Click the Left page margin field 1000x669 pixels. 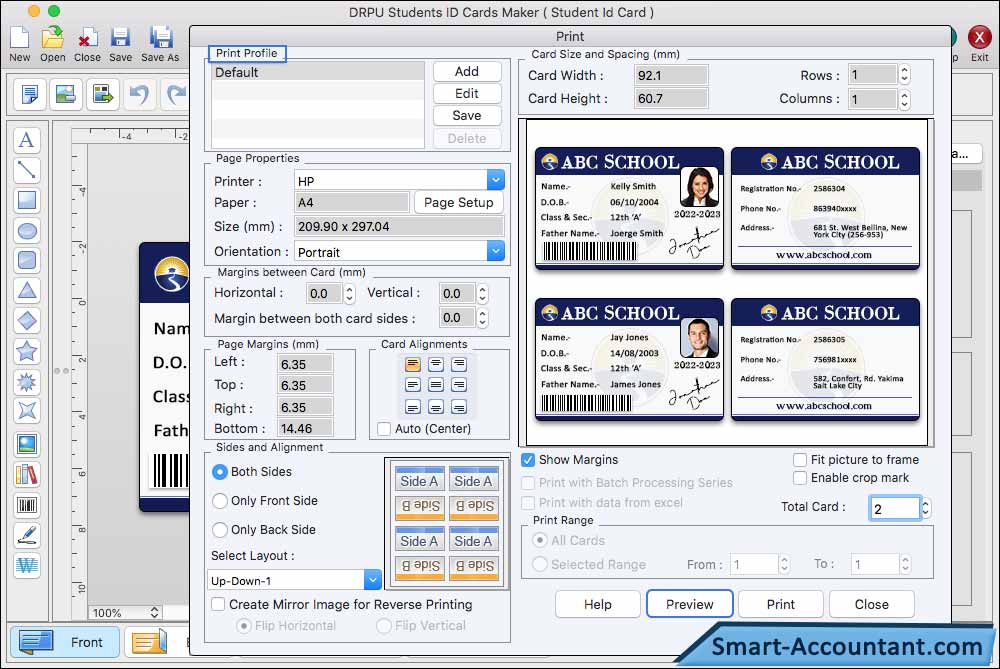305,364
